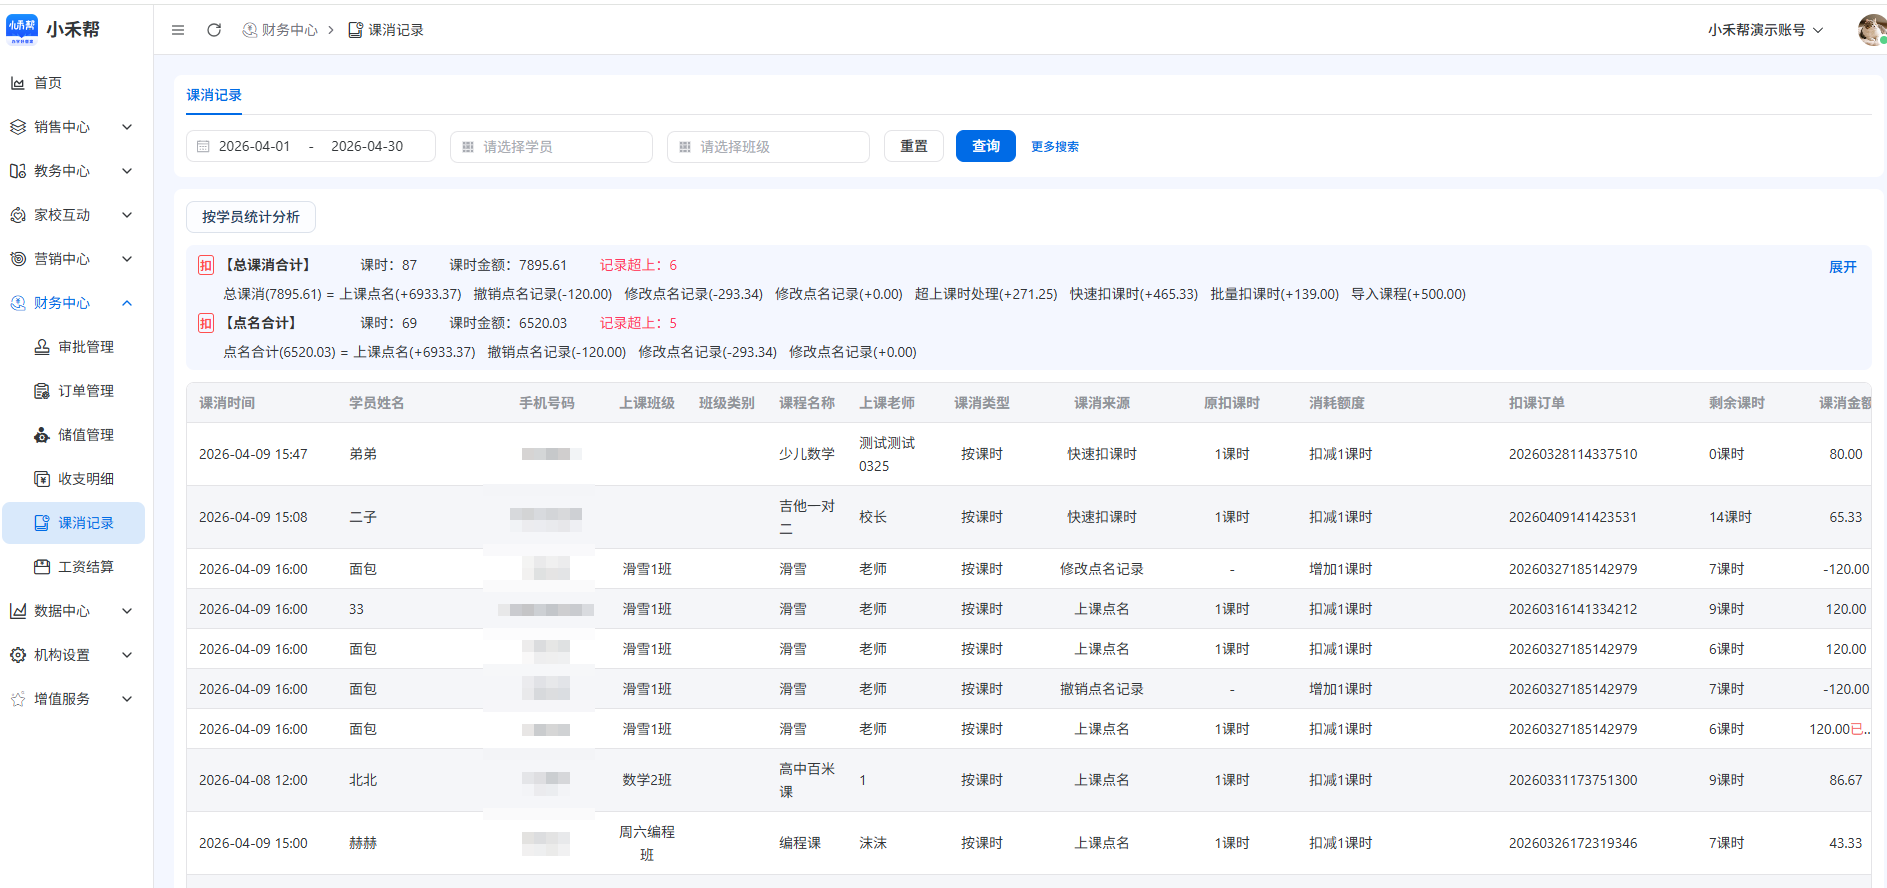The image size is (1887, 888).
Task: Click the blue 查询 button
Action: pos(985,146)
